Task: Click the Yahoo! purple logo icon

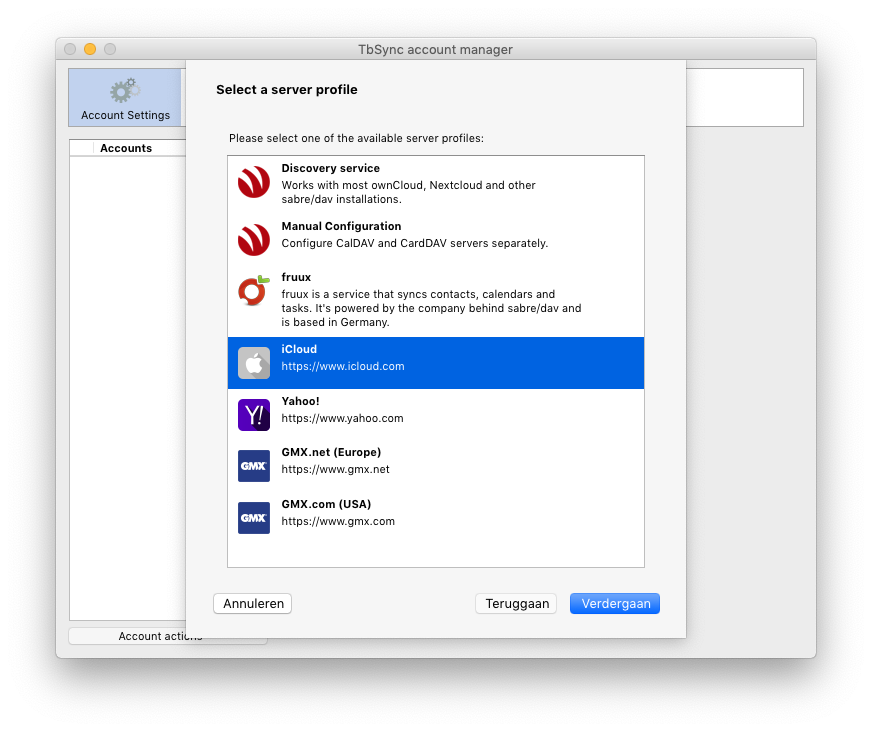Action: tap(253, 415)
